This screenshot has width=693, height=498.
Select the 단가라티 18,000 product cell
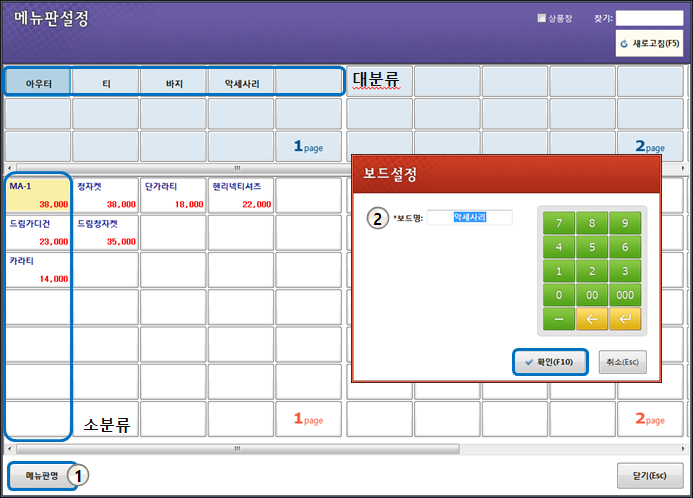[x=174, y=195]
